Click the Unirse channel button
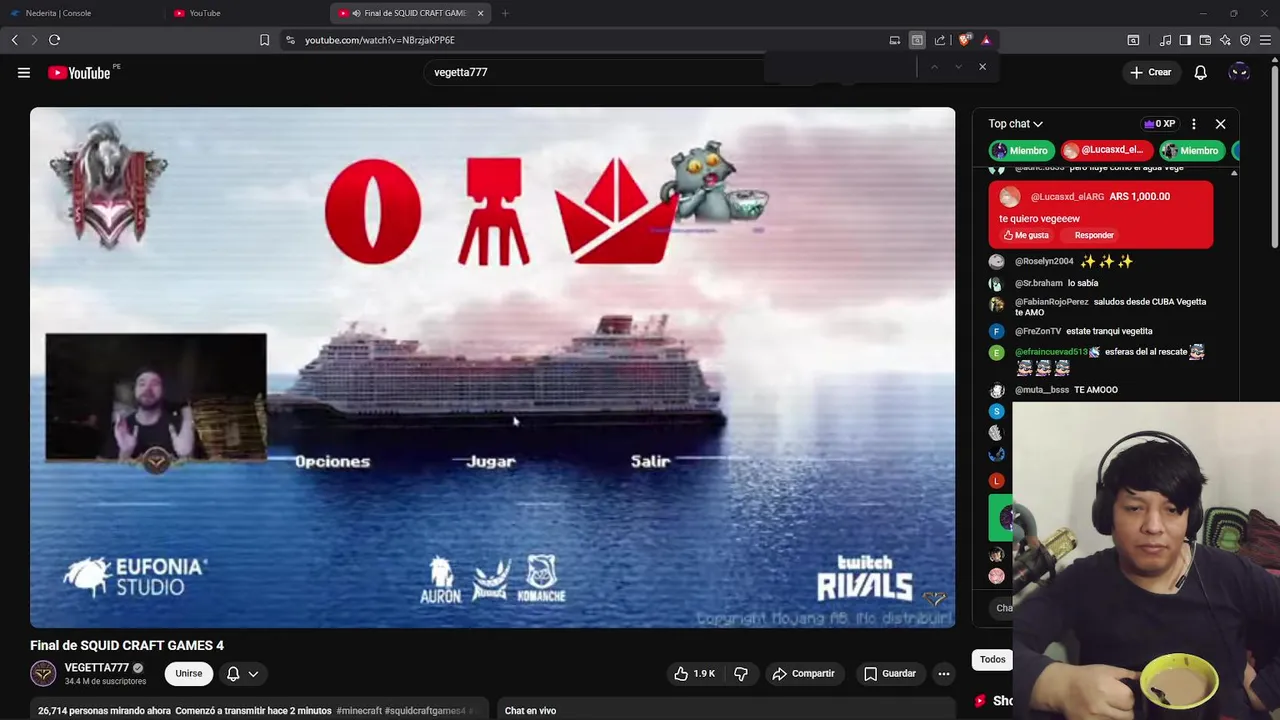Image resolution: width=1280 pixels, height=720 pixels. click(188, 674)
